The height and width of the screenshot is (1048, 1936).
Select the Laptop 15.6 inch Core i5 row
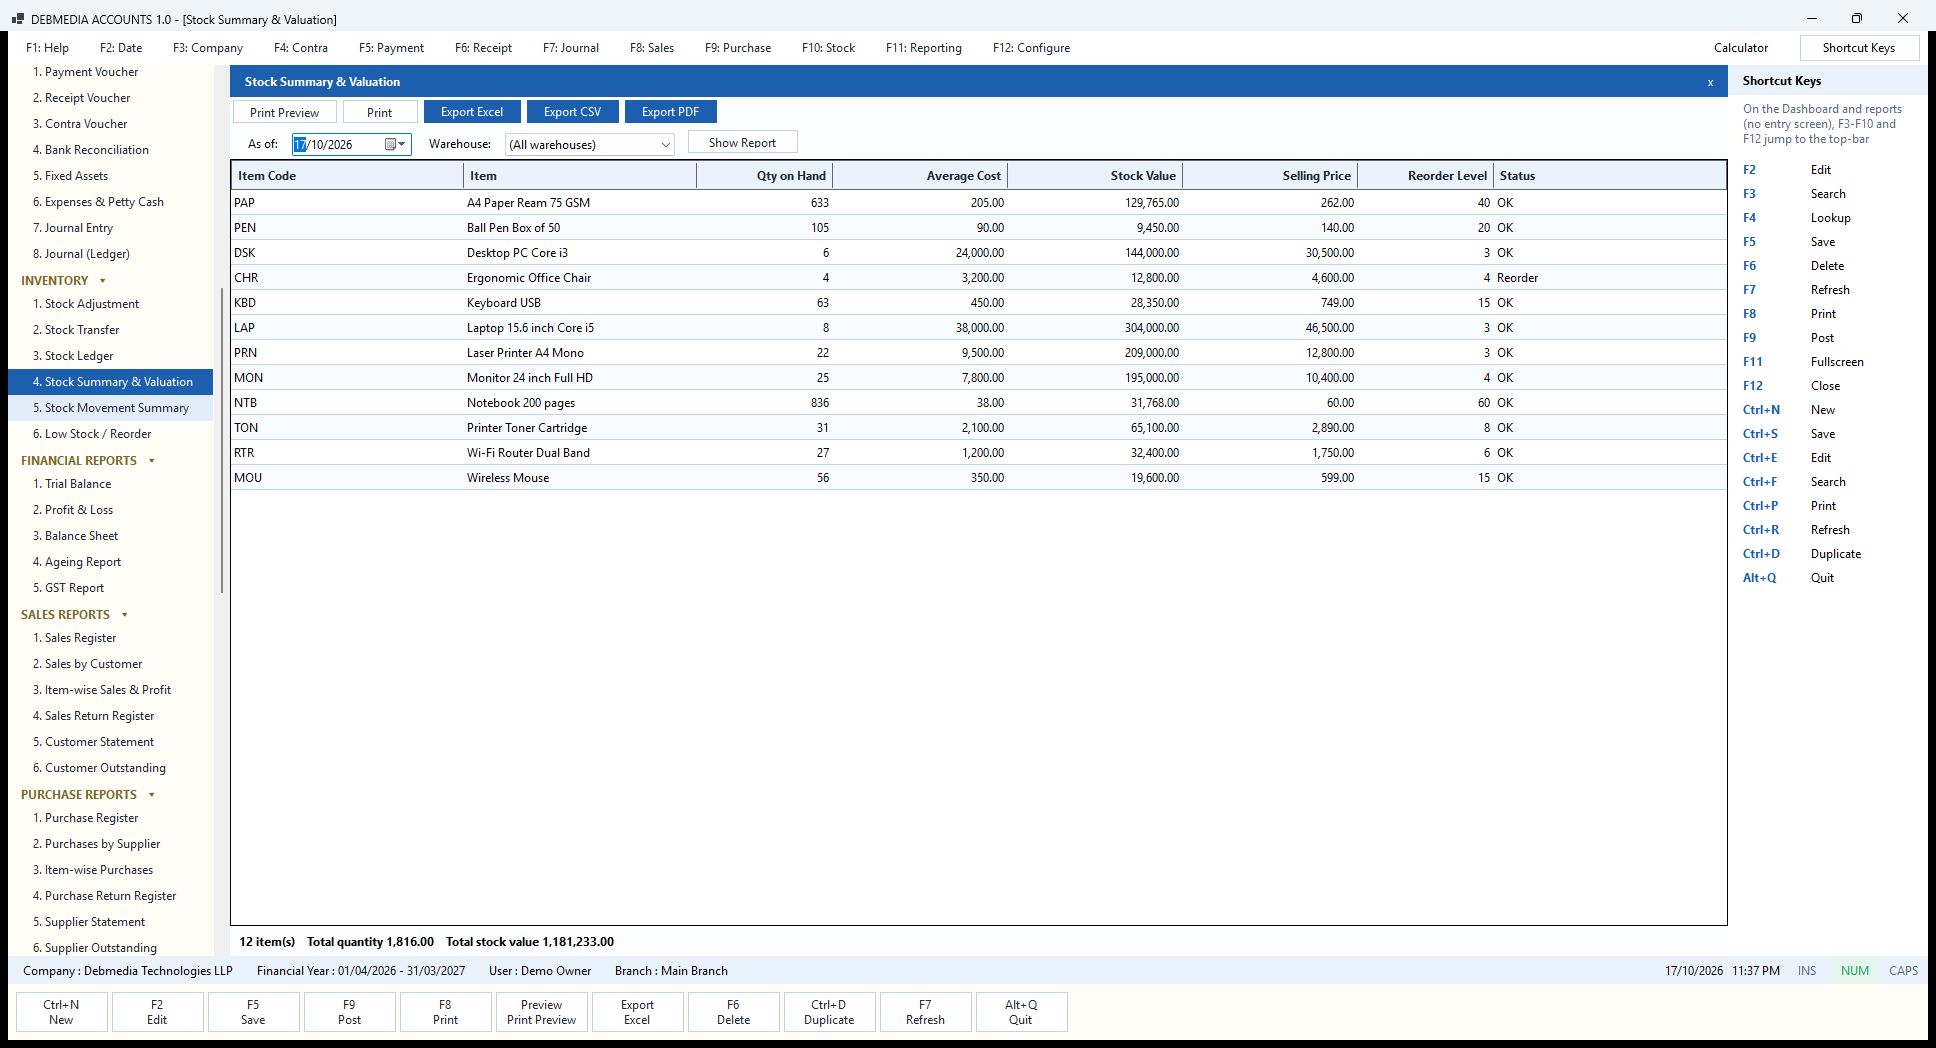click(x=978, y=328)
